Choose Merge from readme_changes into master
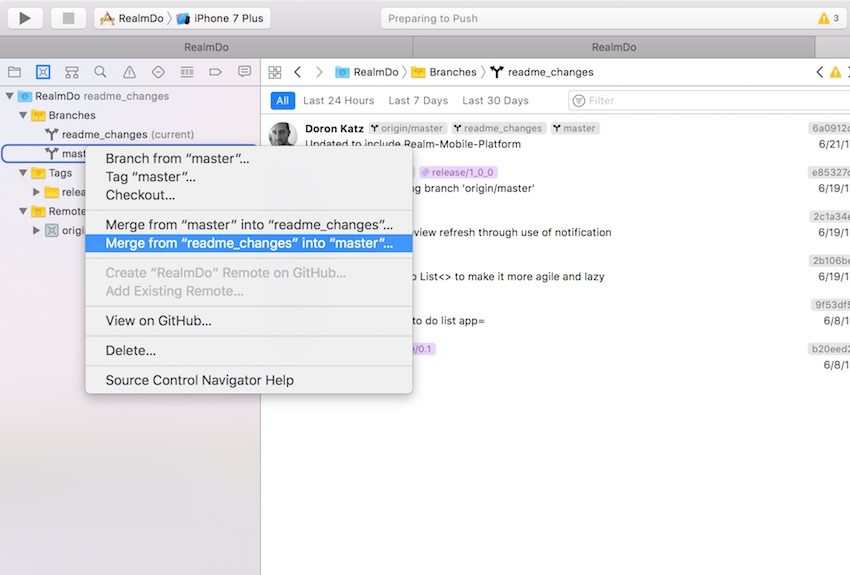Viewport: 850px width, 575px height. click(x=249, y=243)
